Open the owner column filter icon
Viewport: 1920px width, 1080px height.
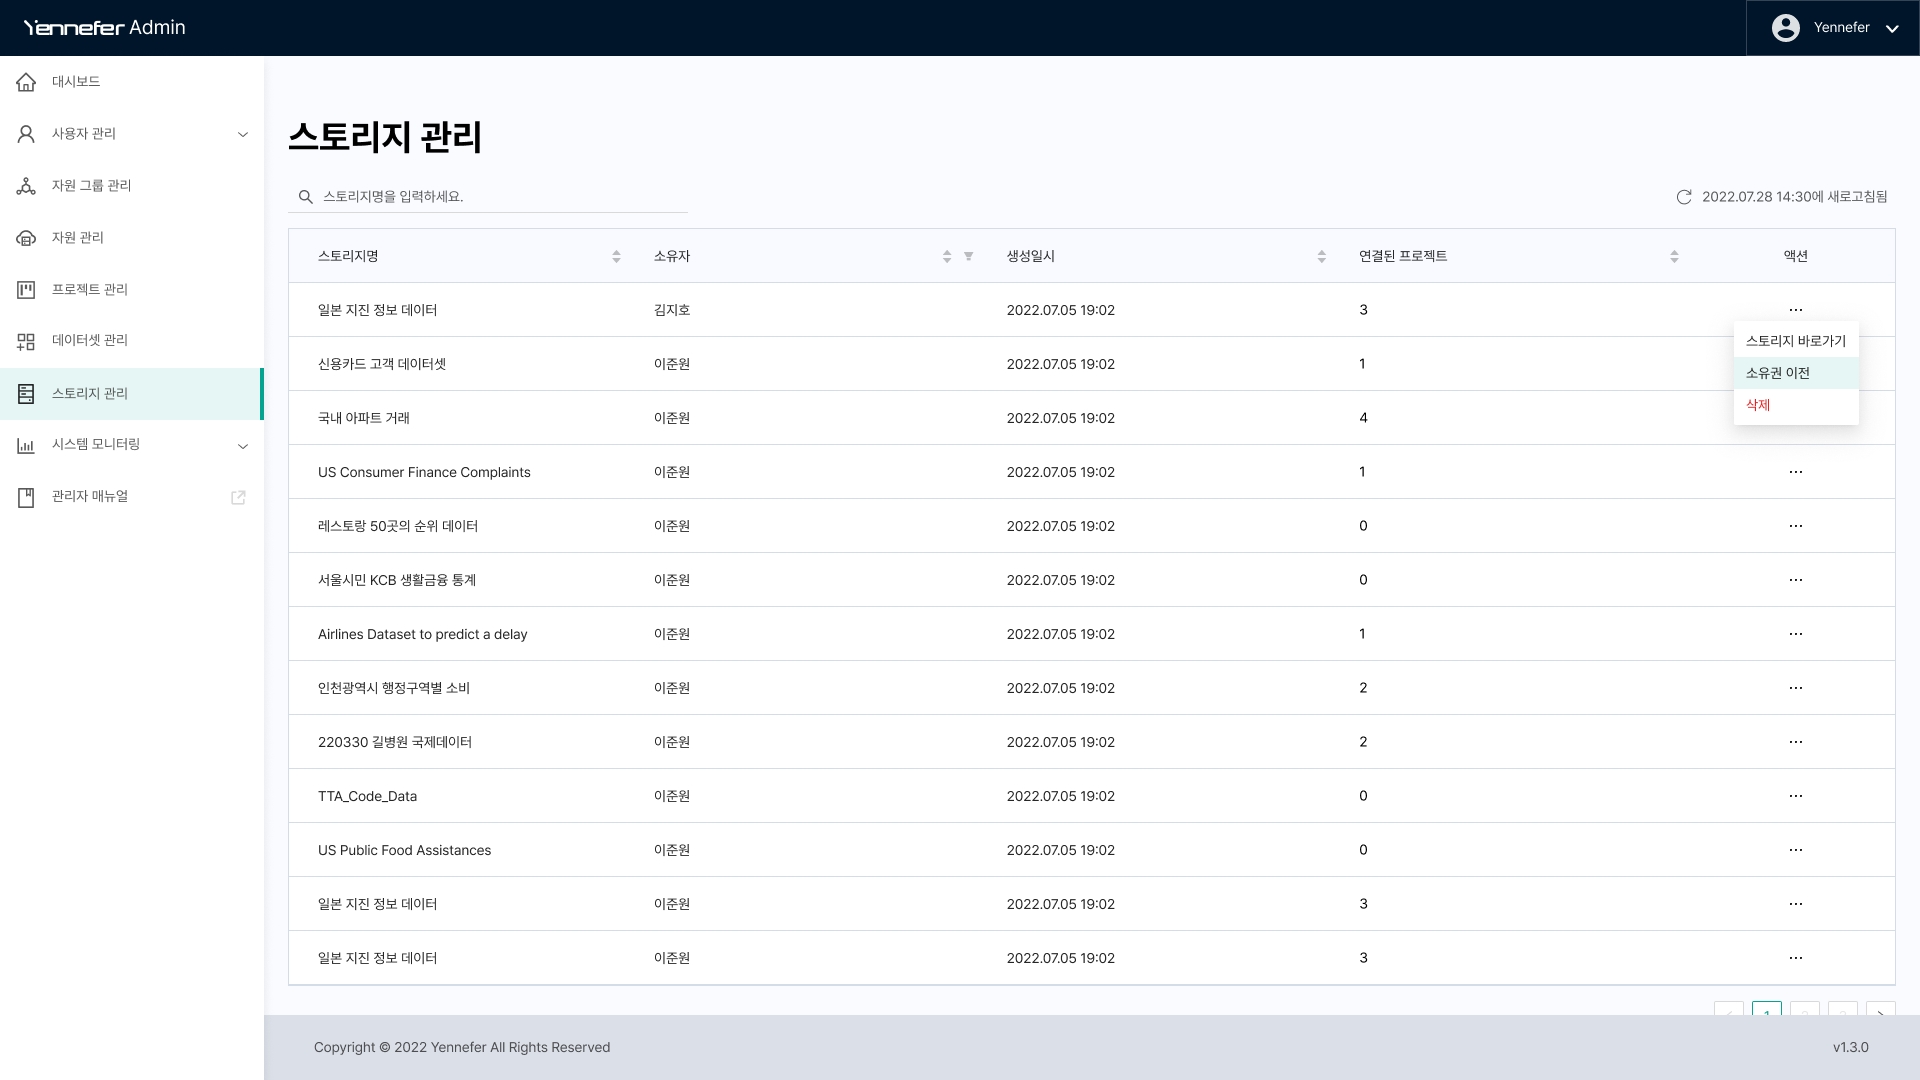point(968,256)
